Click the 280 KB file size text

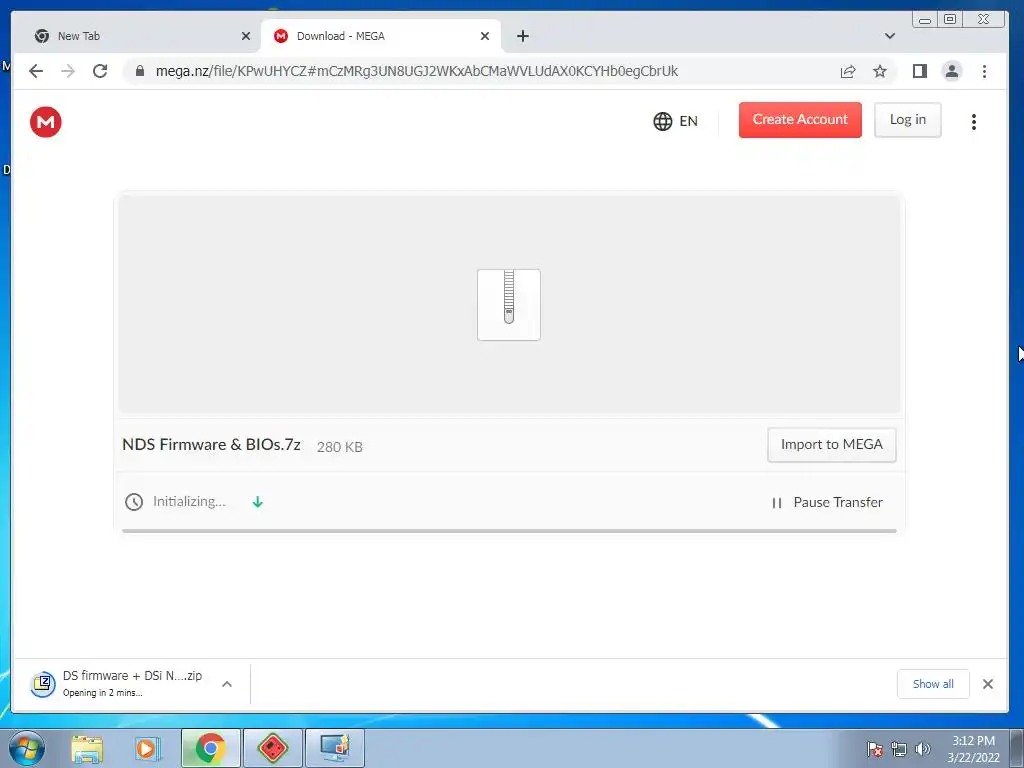tap(340, 447)
